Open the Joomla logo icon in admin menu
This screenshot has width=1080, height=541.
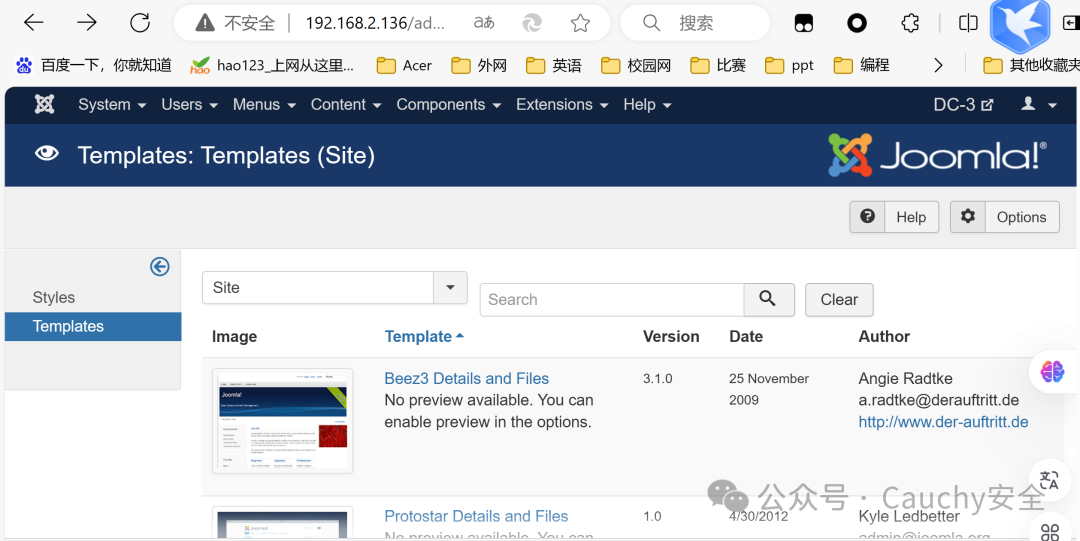45,105
